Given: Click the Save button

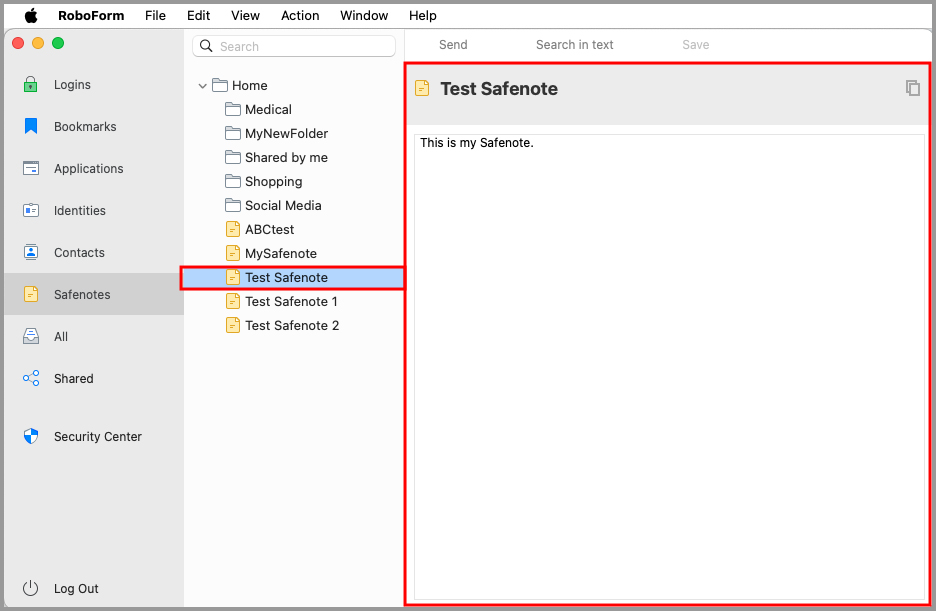Looking at the screenshot, I should tap(695, 45).
